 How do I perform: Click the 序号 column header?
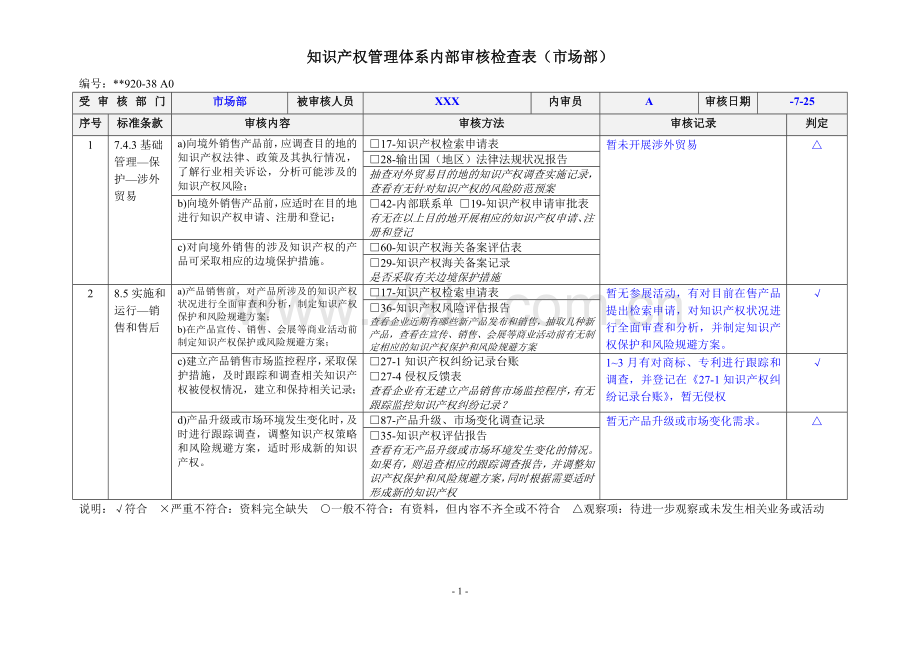[x=90, y=124]
